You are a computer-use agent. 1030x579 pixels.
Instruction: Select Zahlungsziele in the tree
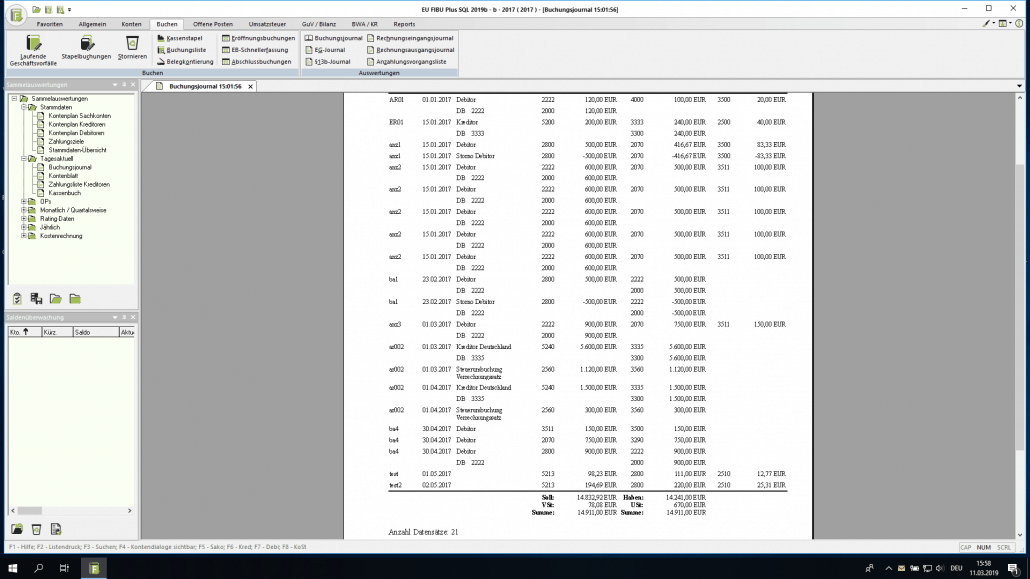[x=66, y=141]
